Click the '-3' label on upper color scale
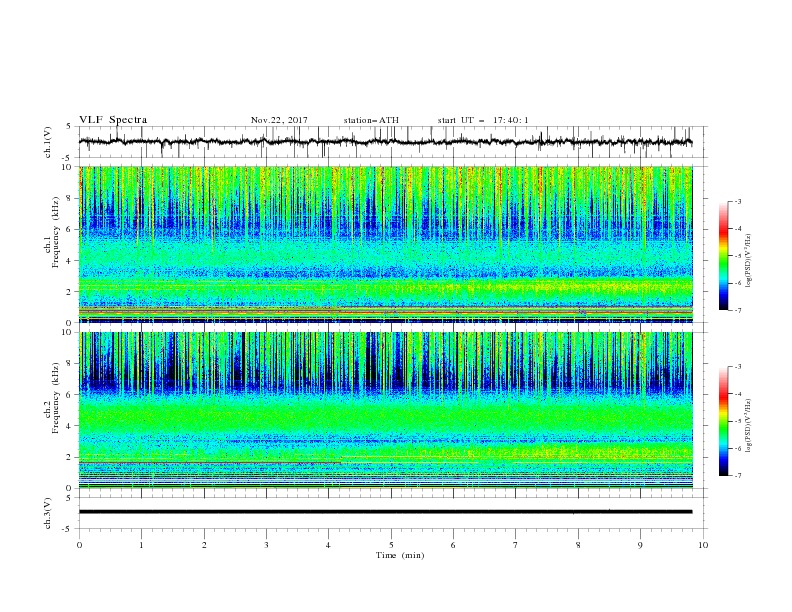The width and height of the screenshot is (792, 612). point(737,201)
